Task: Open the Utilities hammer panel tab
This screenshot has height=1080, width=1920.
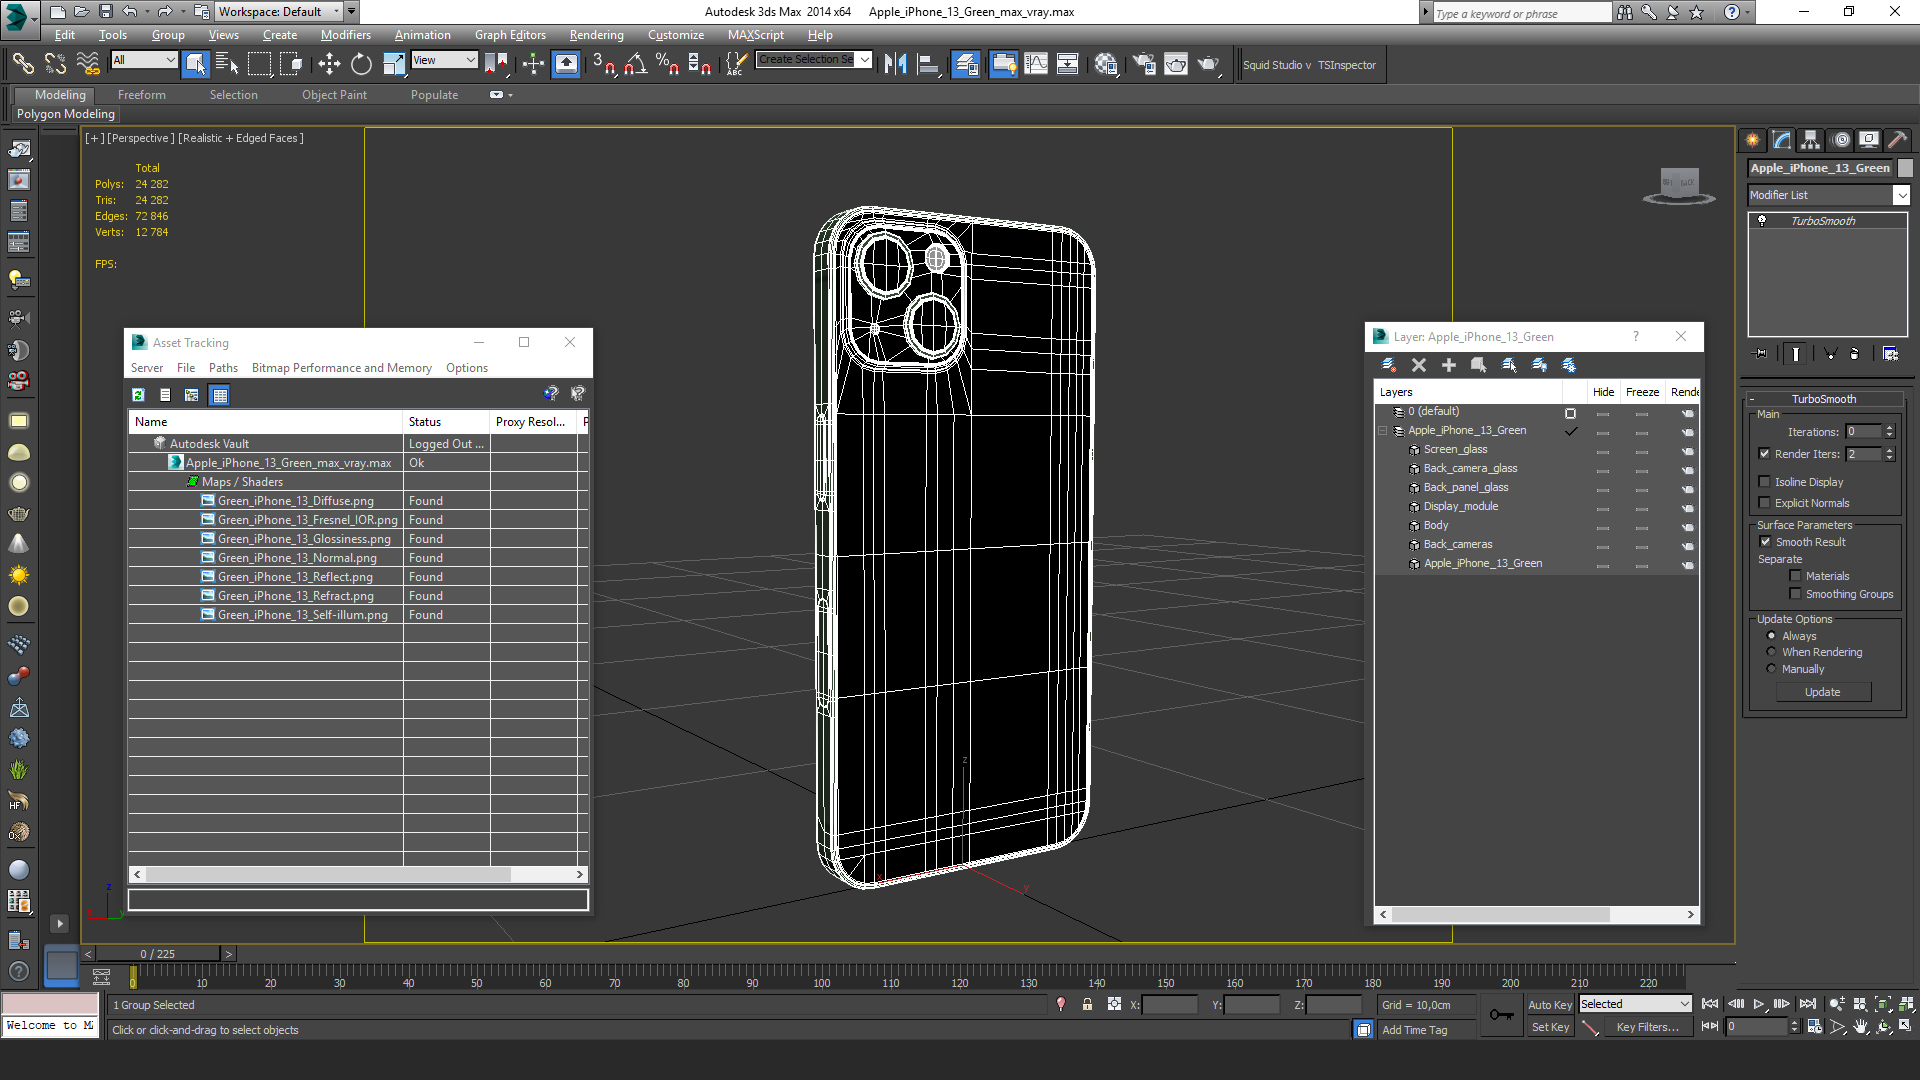Action: coord(1898,140)
